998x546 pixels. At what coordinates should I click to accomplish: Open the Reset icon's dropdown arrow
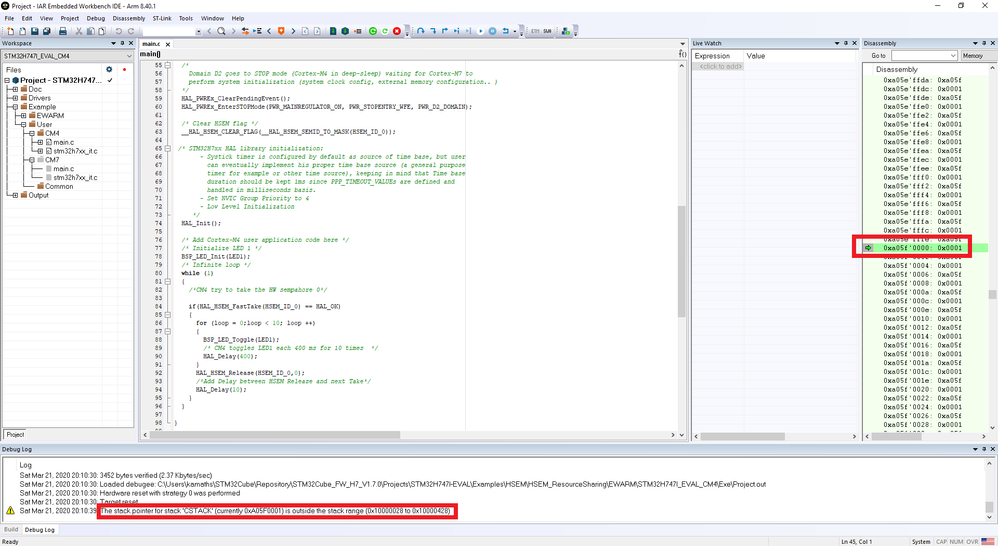pos(514,31)
